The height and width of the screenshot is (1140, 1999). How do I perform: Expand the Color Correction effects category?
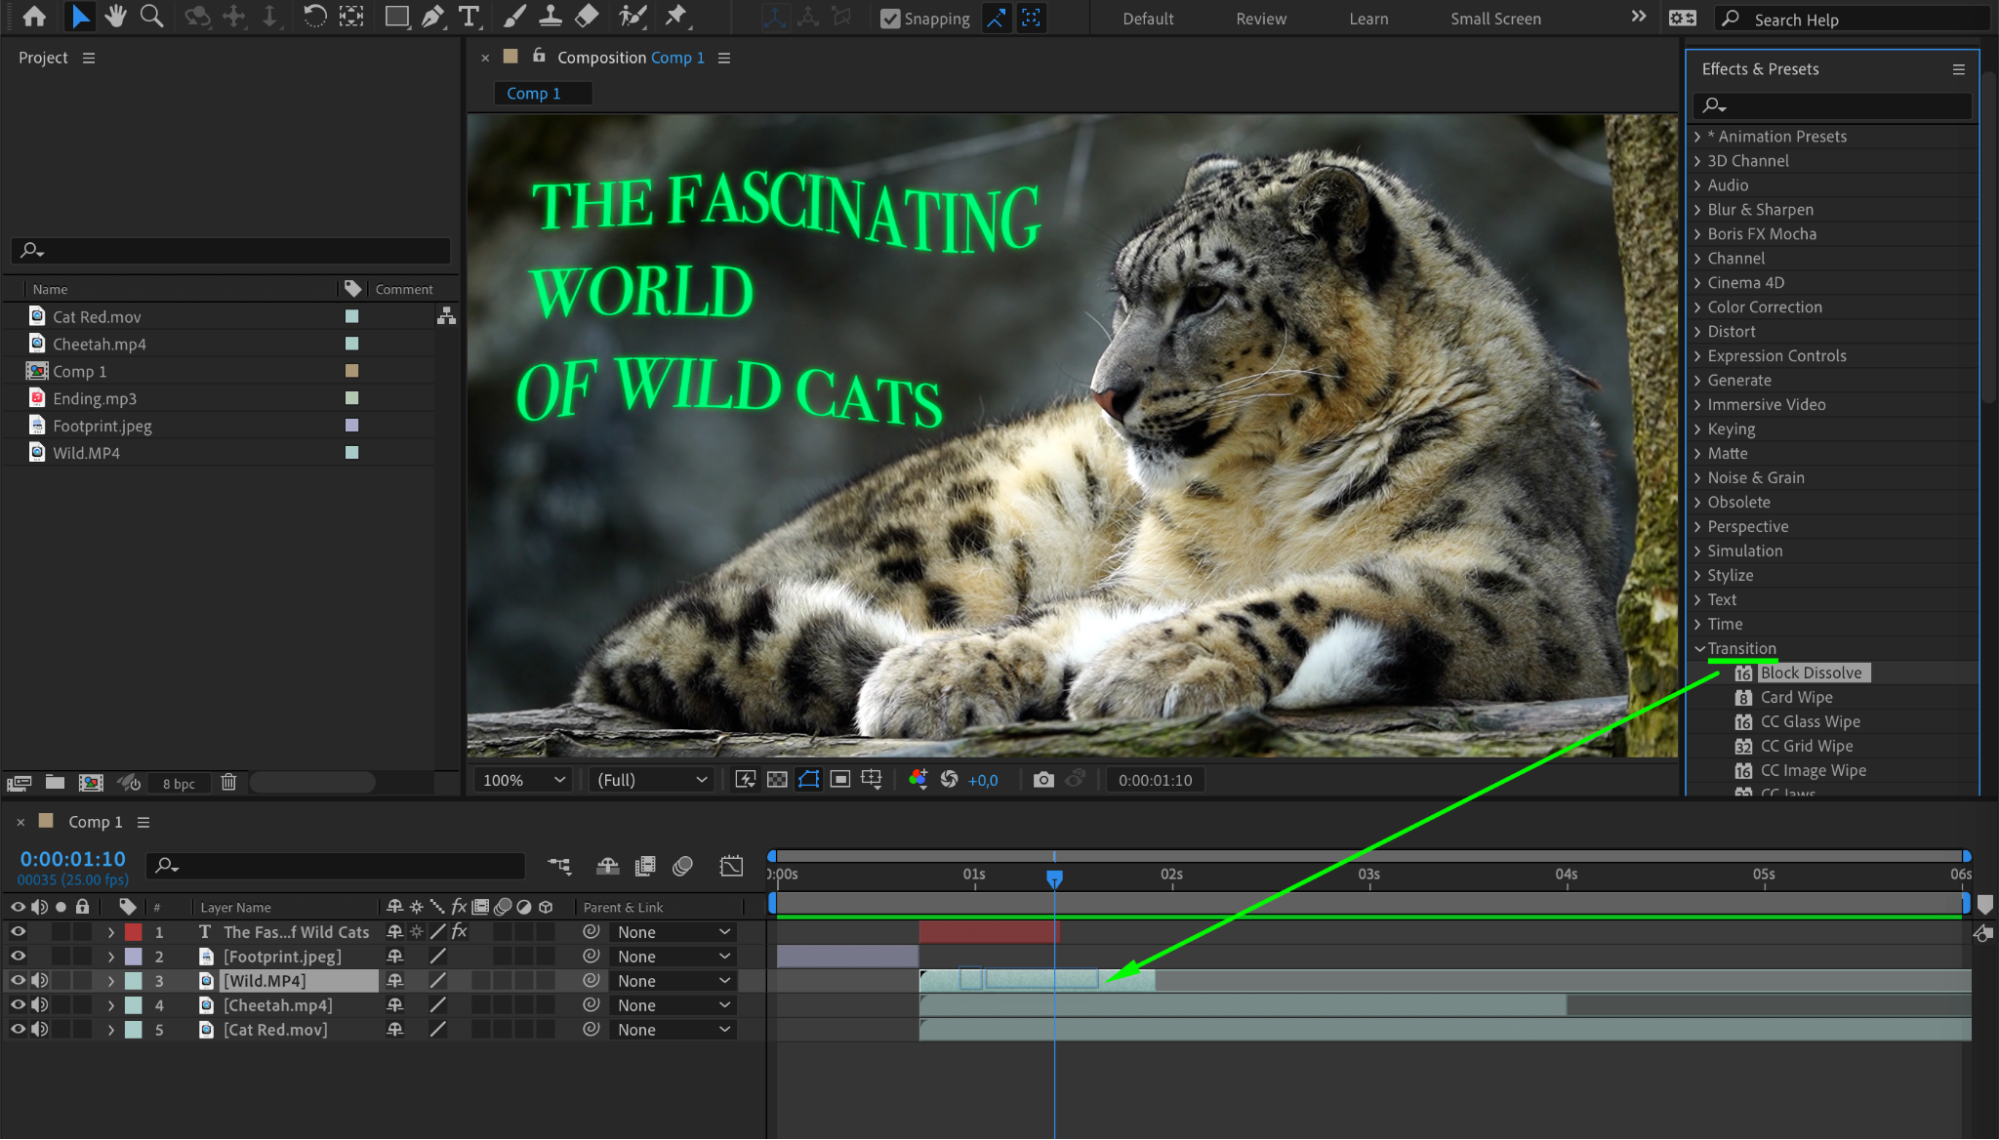[1764, 307]
